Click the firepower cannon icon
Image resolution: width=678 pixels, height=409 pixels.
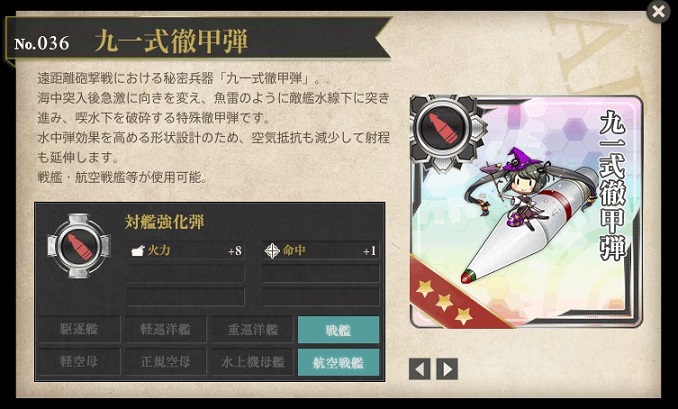[138, 251]
